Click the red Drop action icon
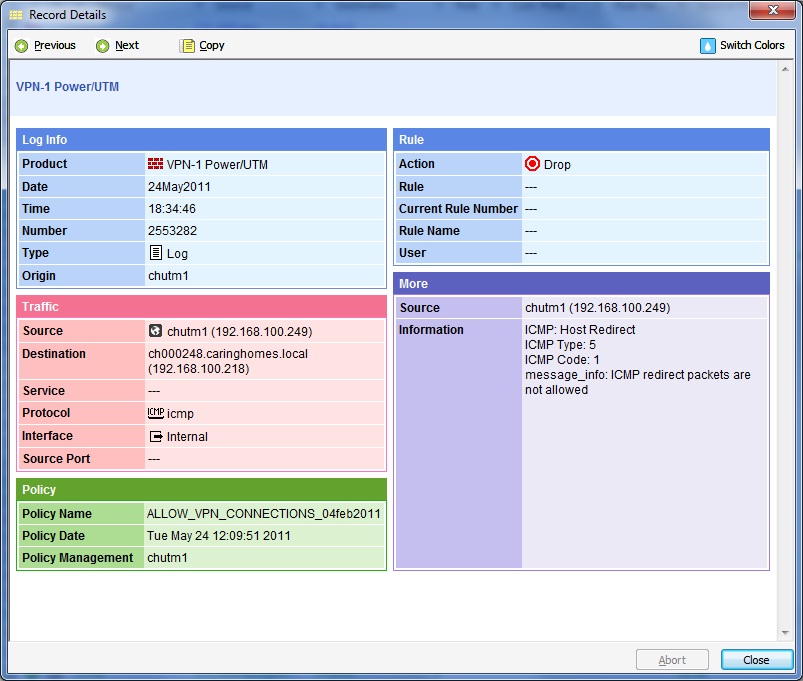Viewport: 803px width, 681px height. coord(532,164)
